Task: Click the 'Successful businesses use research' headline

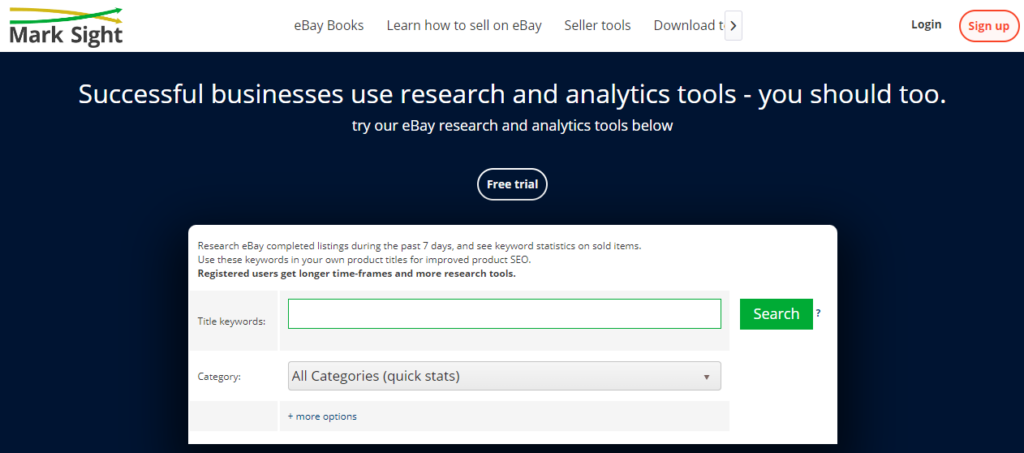Action: pos(512,95)
